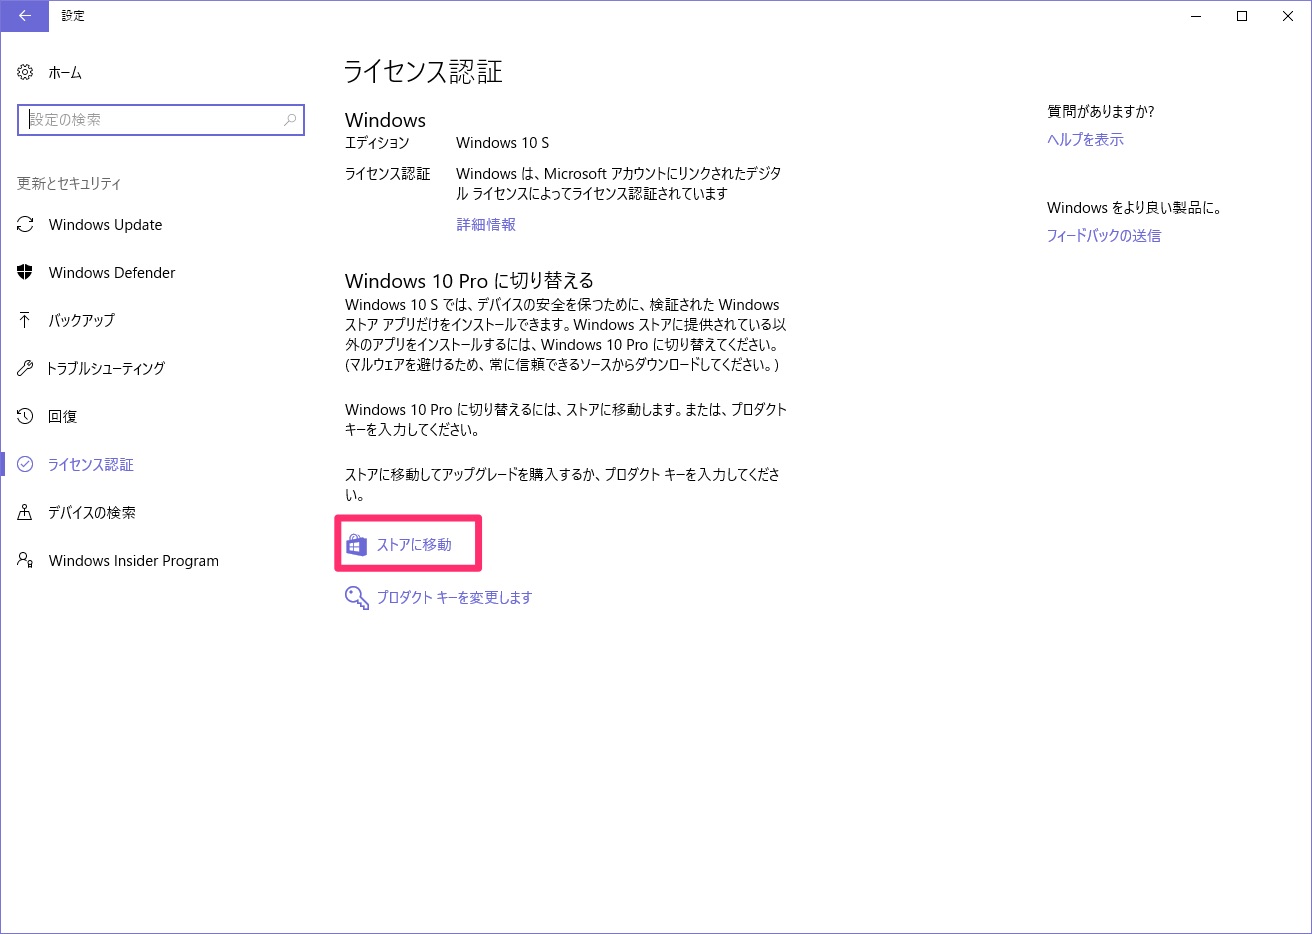Image resolution: width=1312 pixels, height=934 pixels.
Task: Minimize the 設定 window
Action: (x=1196, y=16)
